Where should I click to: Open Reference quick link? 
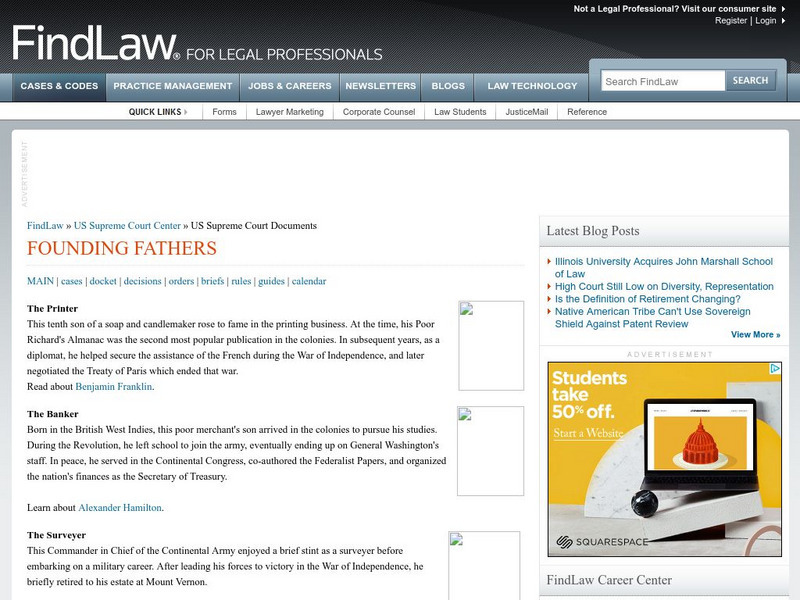point(587,112)
